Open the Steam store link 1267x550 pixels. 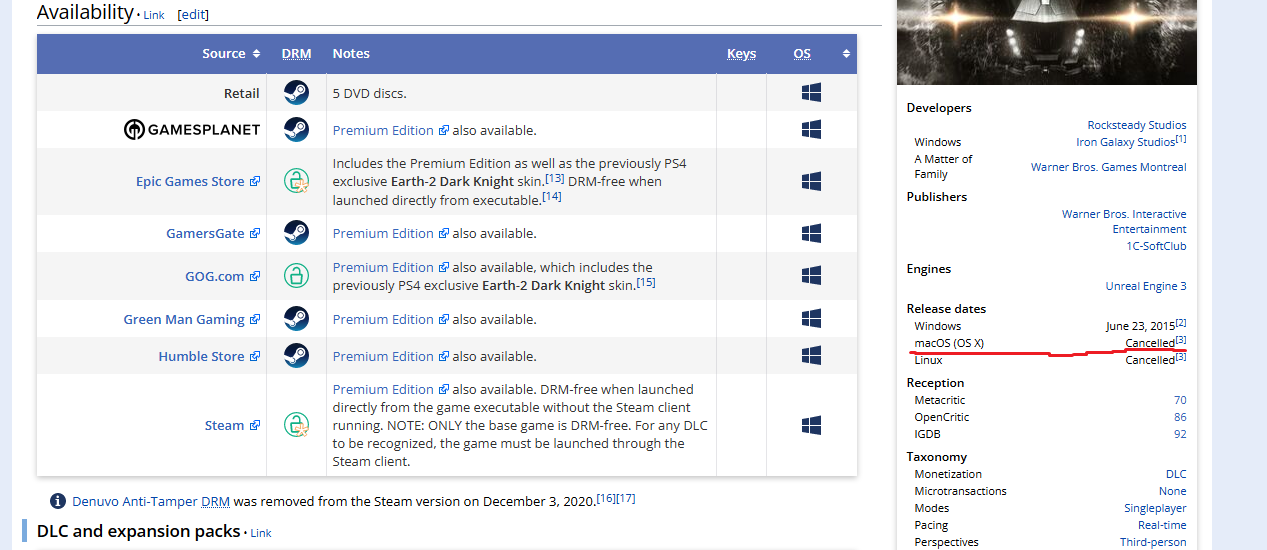[x=232, y=425]
